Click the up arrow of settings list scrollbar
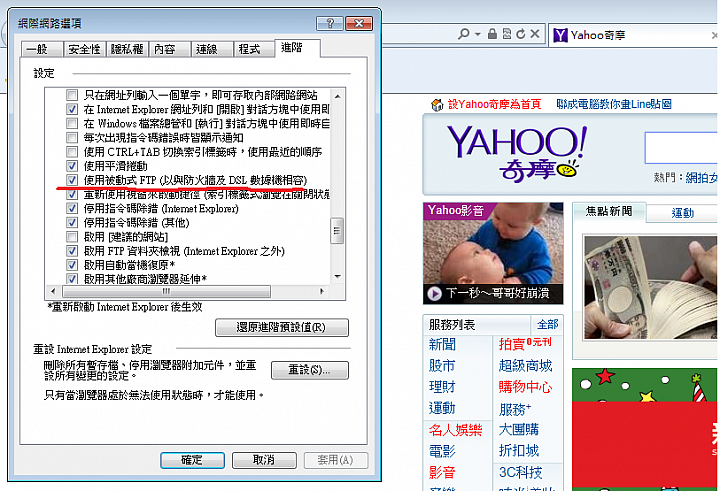The width and height of the screenshot is (720, 491). (x=338, y=96)
